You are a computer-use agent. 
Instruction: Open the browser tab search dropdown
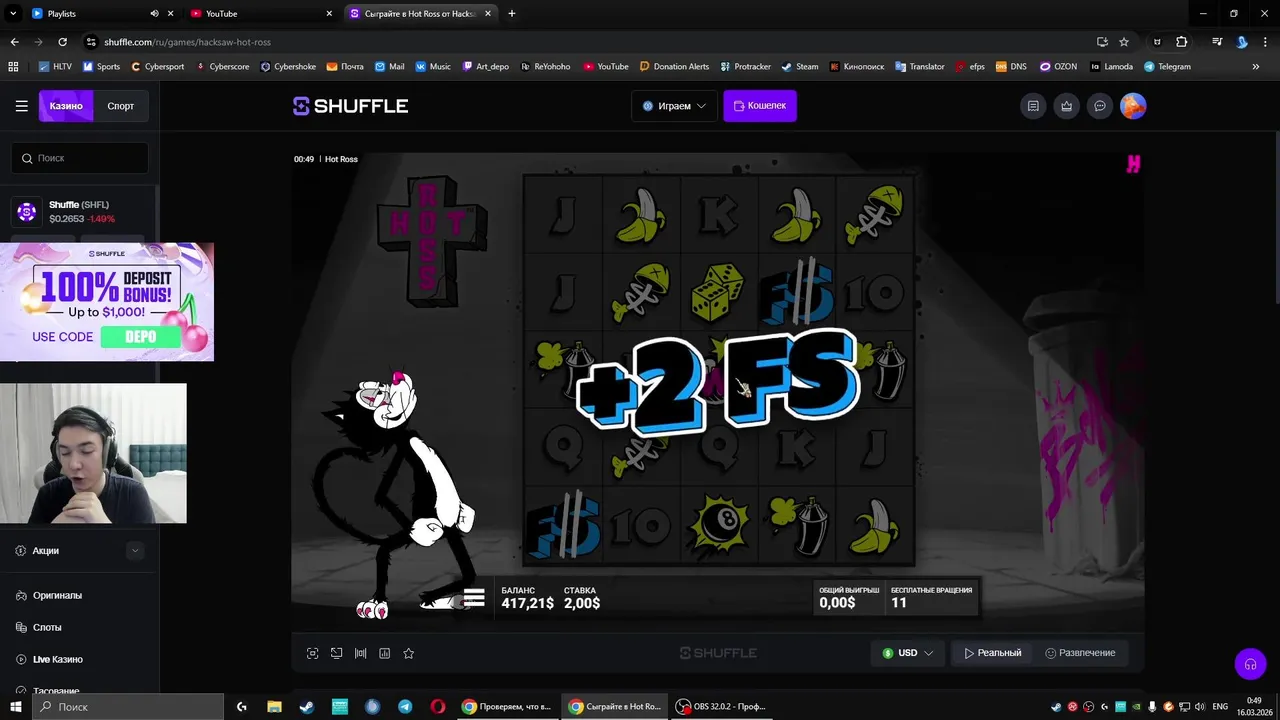(13, 14)
